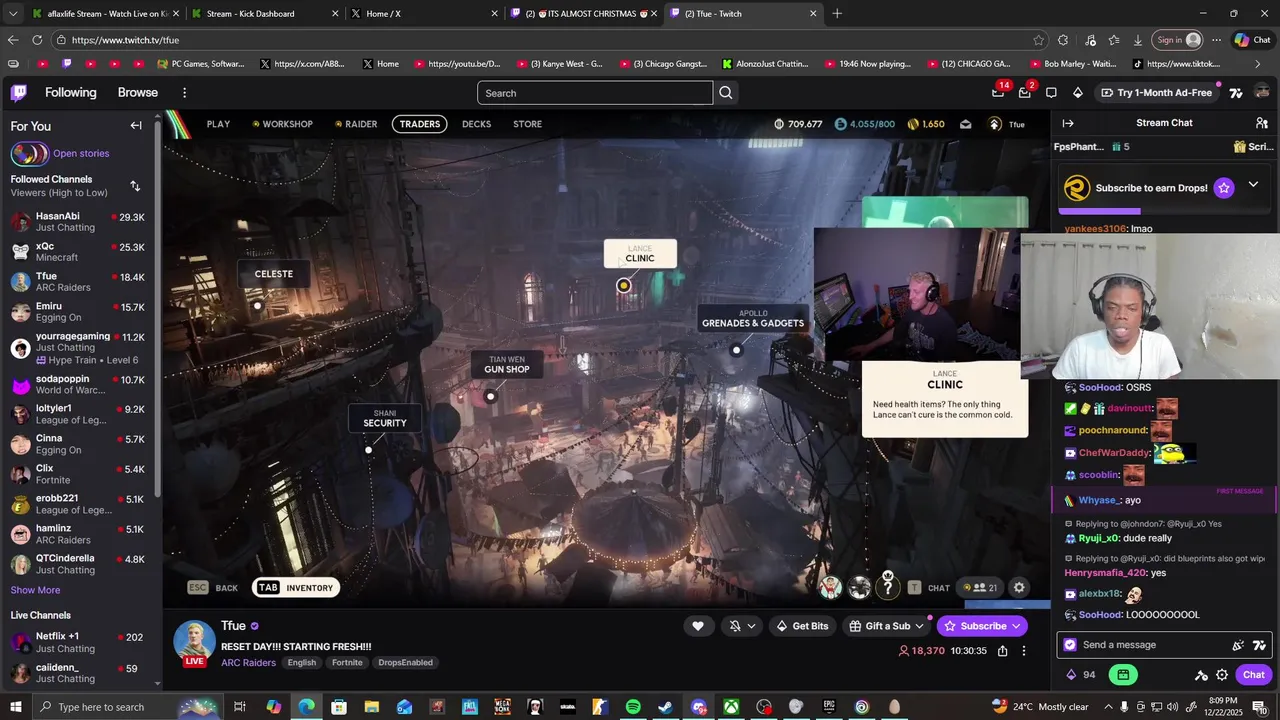The height and width of the screenshot is (720, 1280).
Task: Open the Twitch home logo
Action: [x=19, y=93]
